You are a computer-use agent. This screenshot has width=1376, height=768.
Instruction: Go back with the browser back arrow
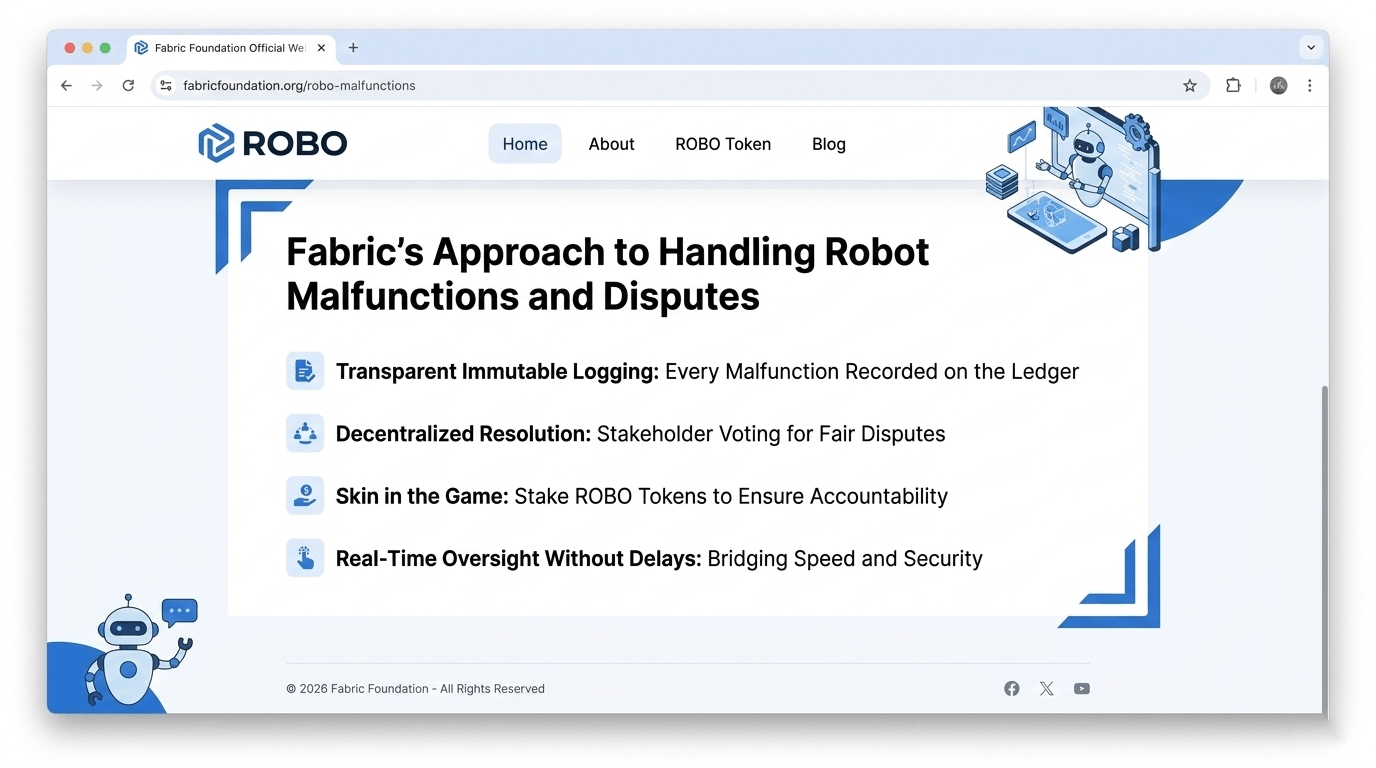(66, 86)
